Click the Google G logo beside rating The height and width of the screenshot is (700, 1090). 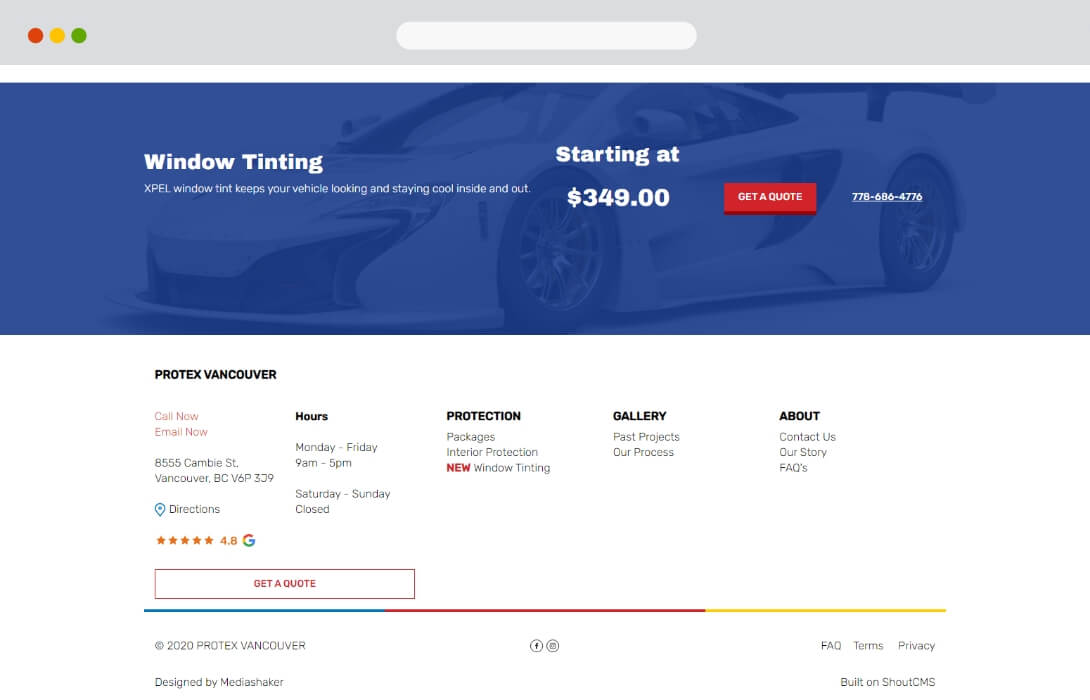click(249, 540)
